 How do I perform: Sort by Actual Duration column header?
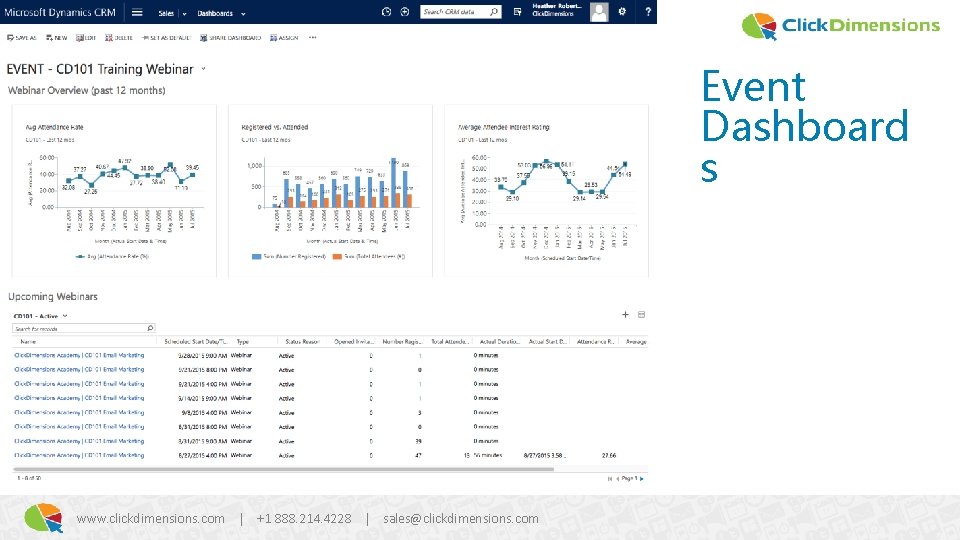click(499, 342)
